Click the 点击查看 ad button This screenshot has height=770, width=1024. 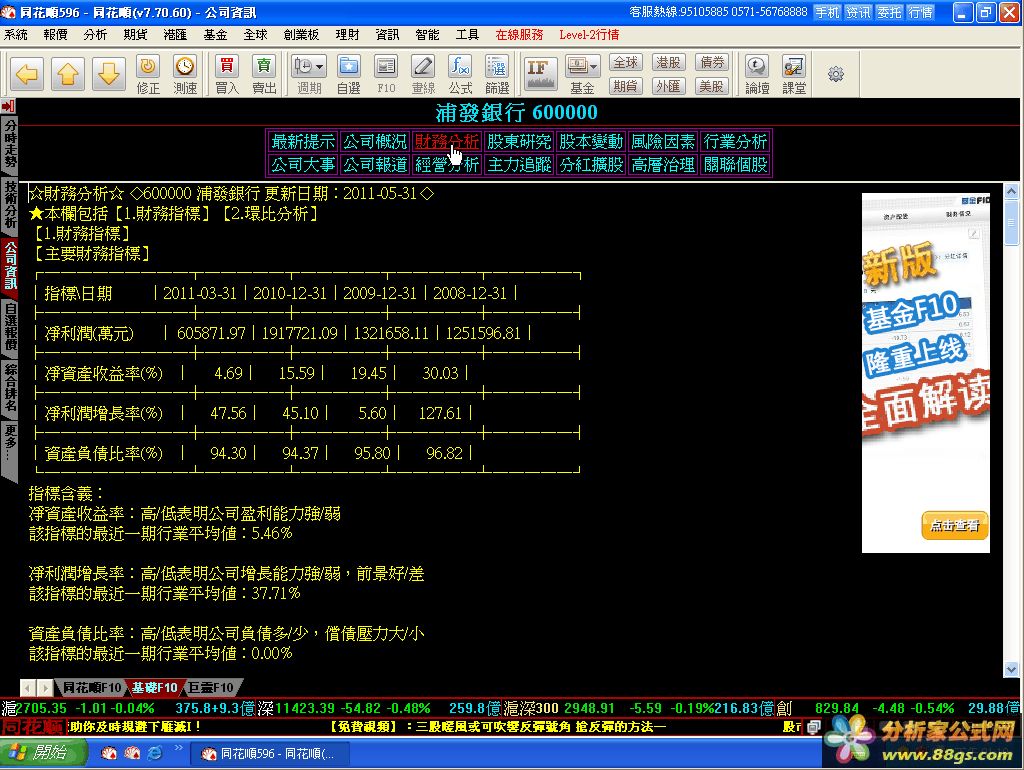955,525
